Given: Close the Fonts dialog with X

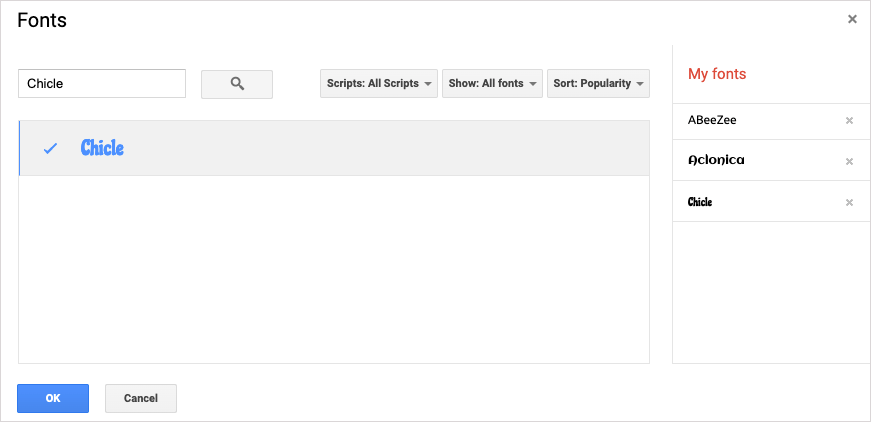Looking at the screenshot, I should click(x=852, y=19).
